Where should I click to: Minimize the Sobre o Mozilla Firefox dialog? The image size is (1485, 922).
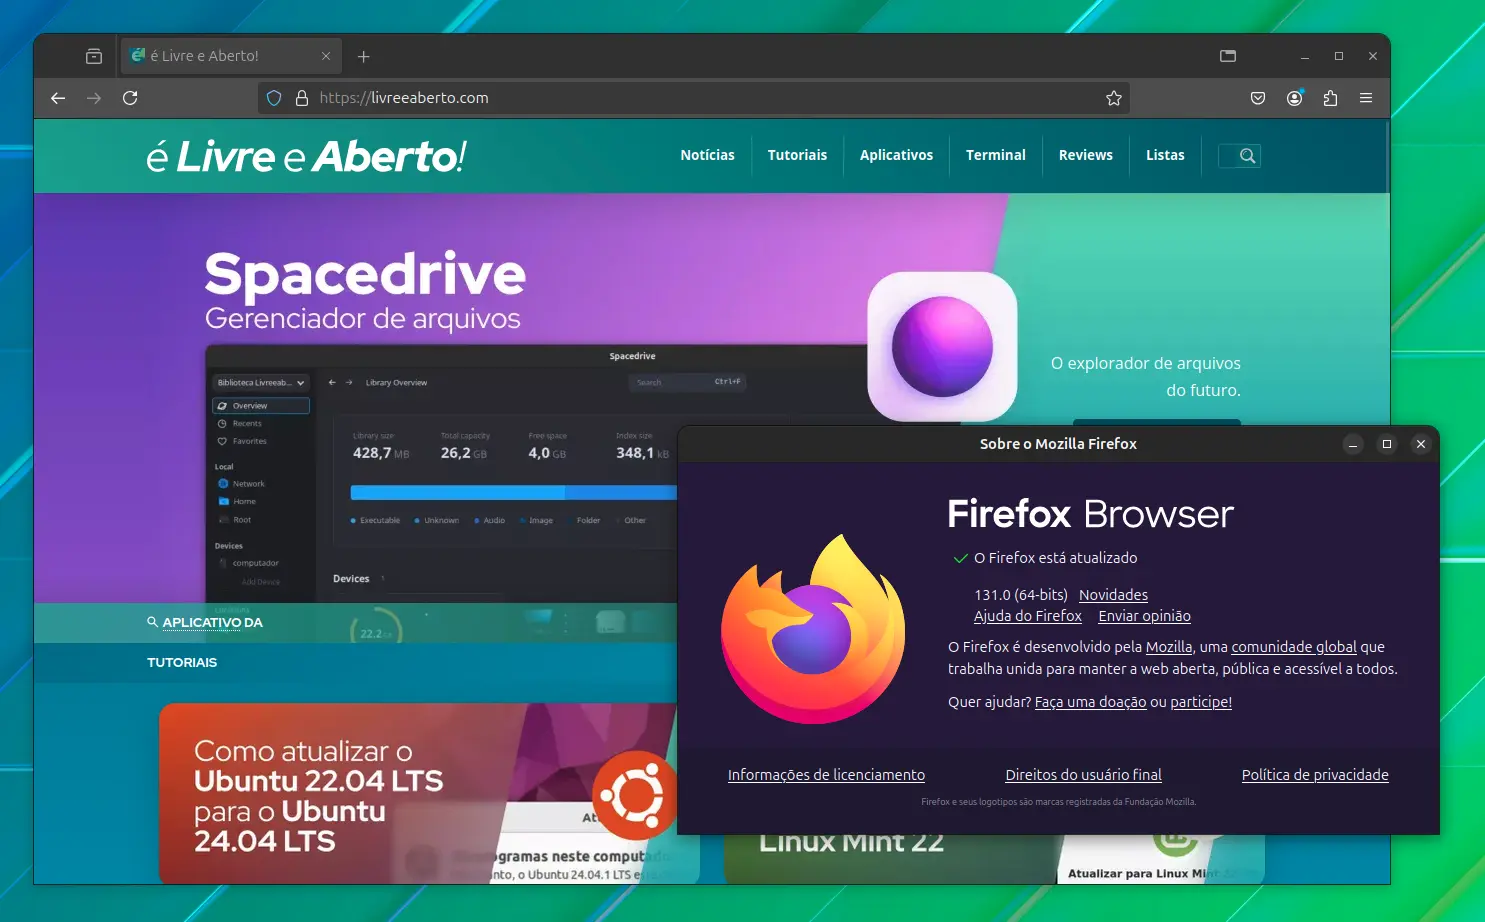[1353, 444]
